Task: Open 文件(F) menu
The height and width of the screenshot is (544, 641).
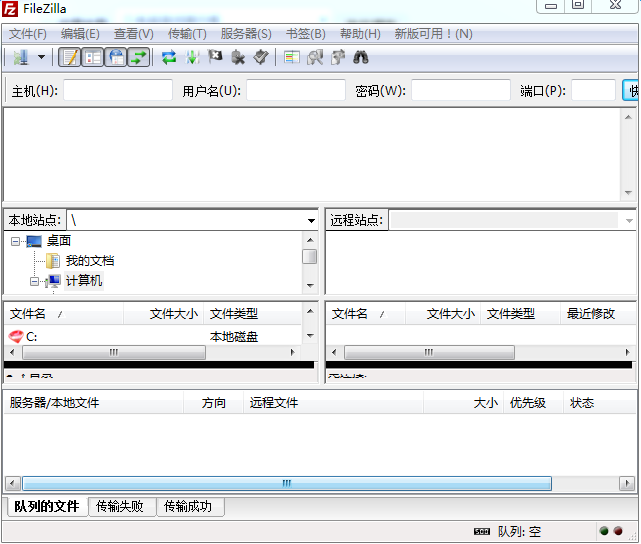Action: 28,34
